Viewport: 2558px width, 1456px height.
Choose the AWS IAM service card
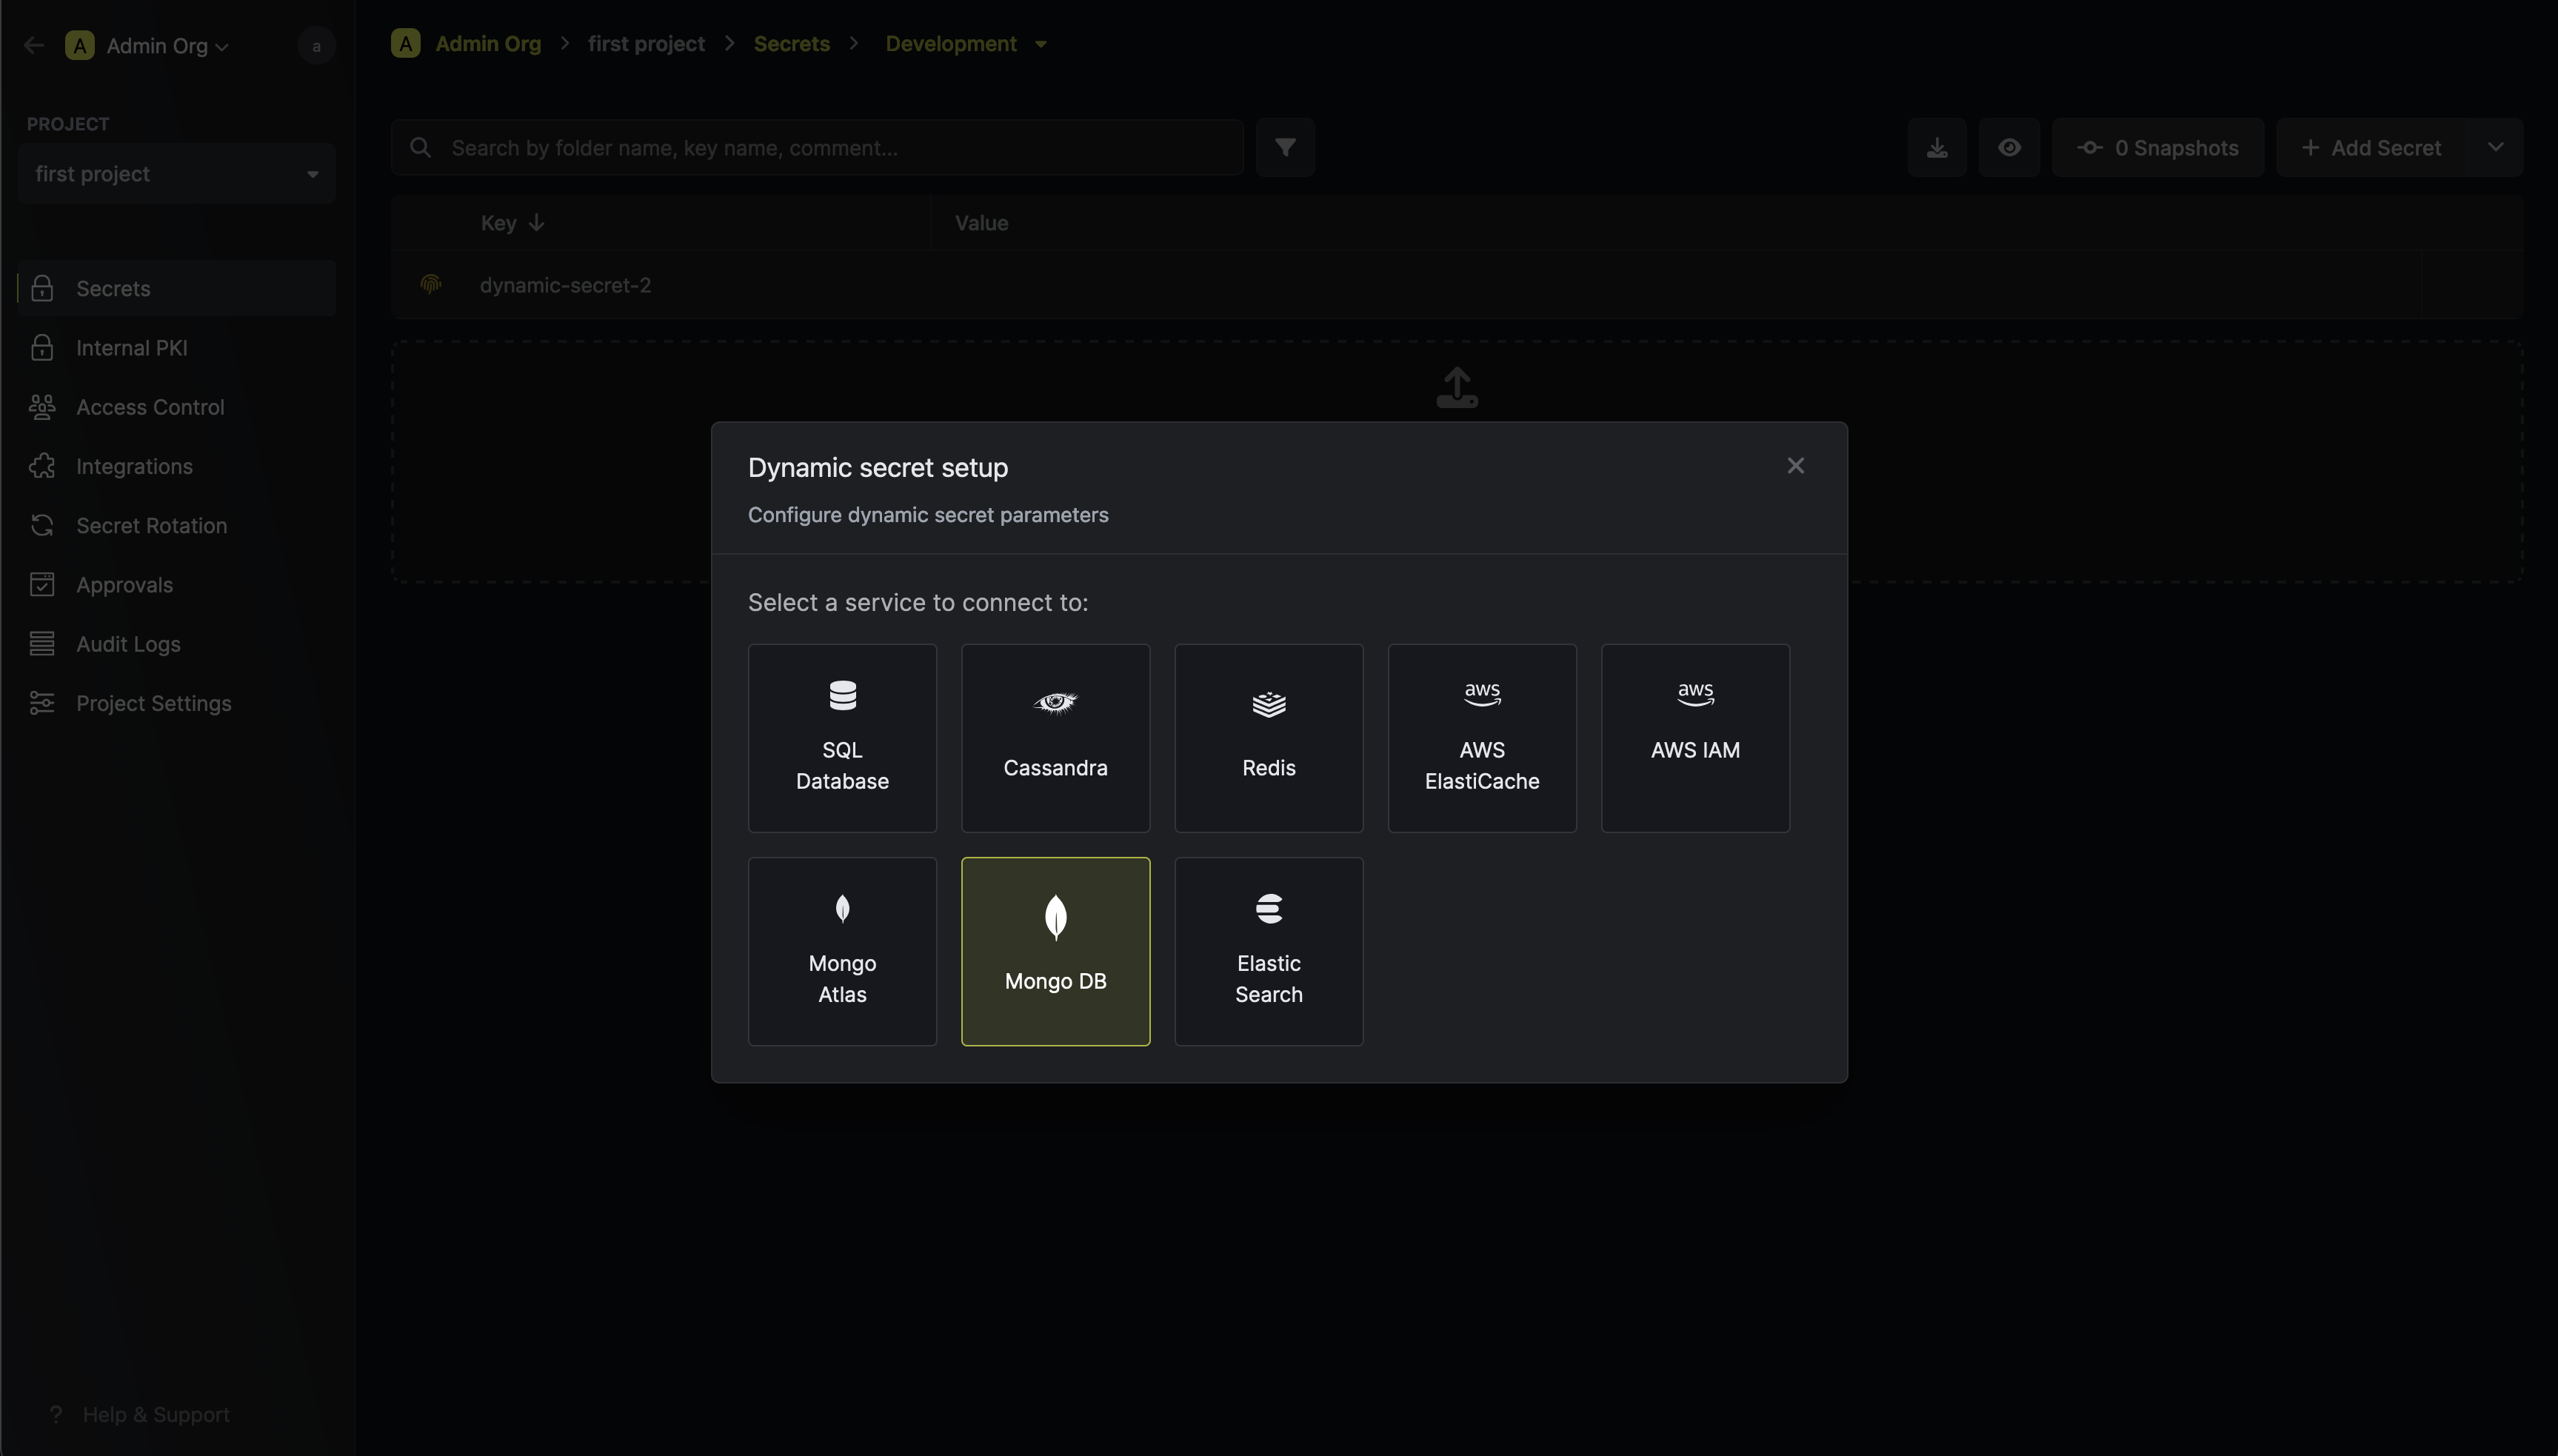[x=1695, y=738]
